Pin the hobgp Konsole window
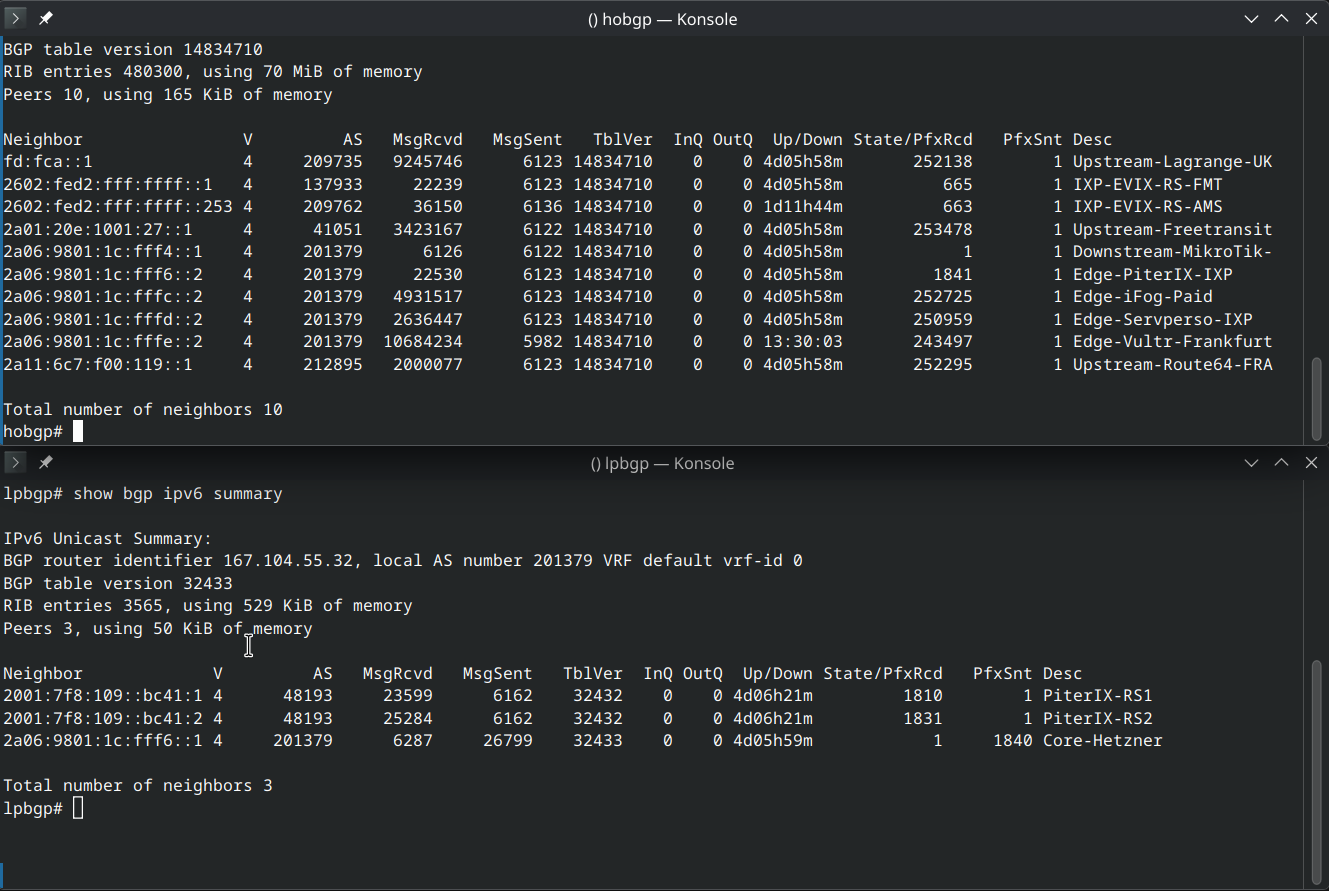 [45, 18]
